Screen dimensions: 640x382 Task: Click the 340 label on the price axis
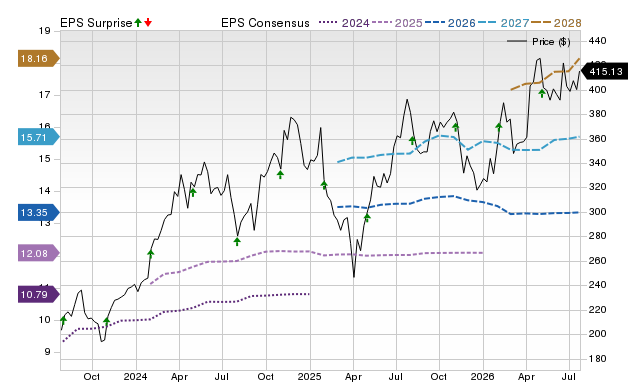click(598, 163)
